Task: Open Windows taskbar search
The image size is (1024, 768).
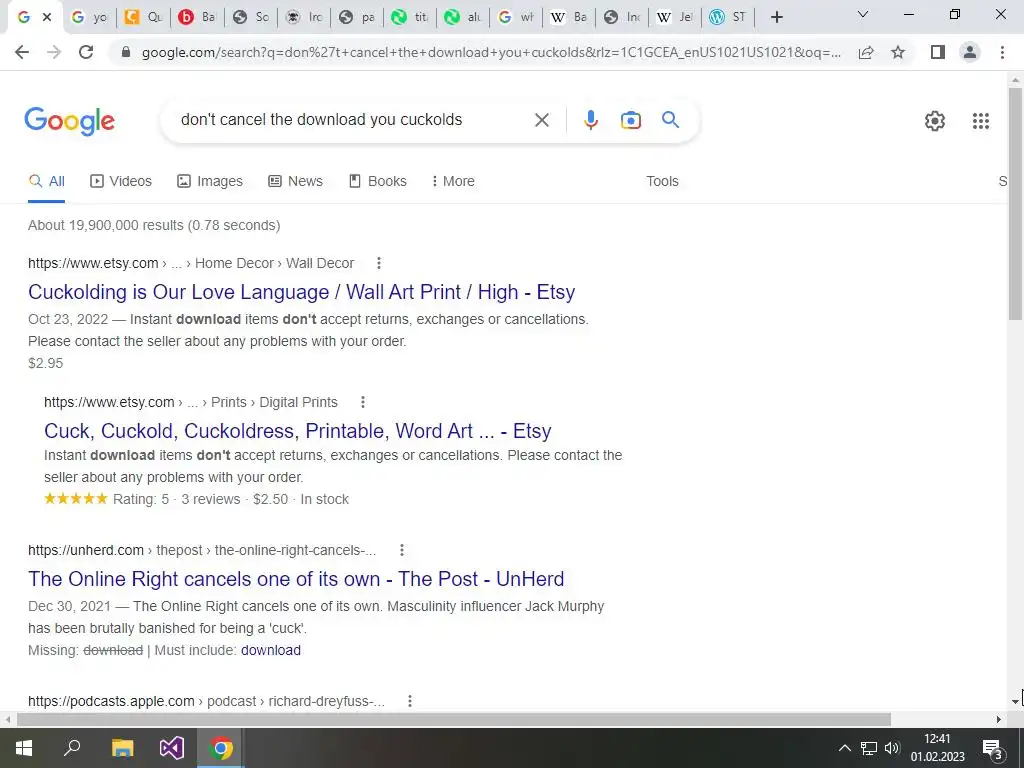Action: point(72,748)
